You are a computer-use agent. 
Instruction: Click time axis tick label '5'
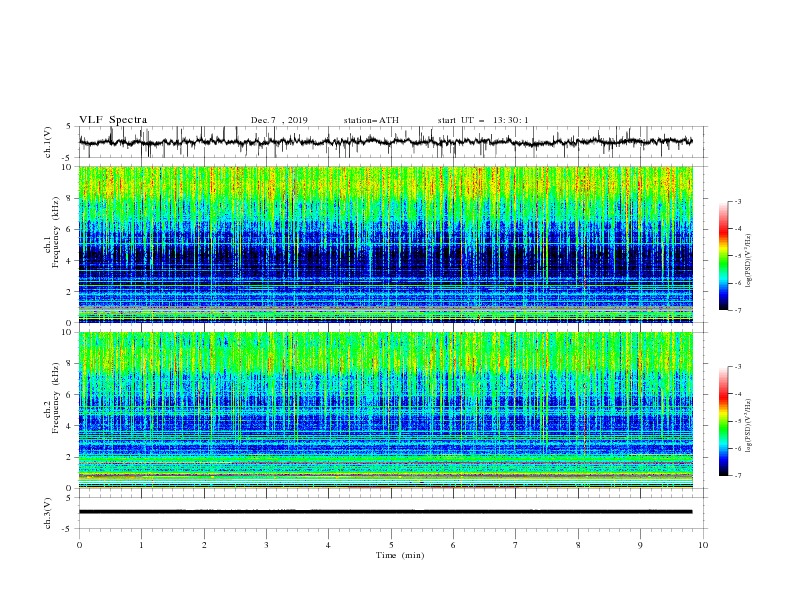[x=391, y=545]
